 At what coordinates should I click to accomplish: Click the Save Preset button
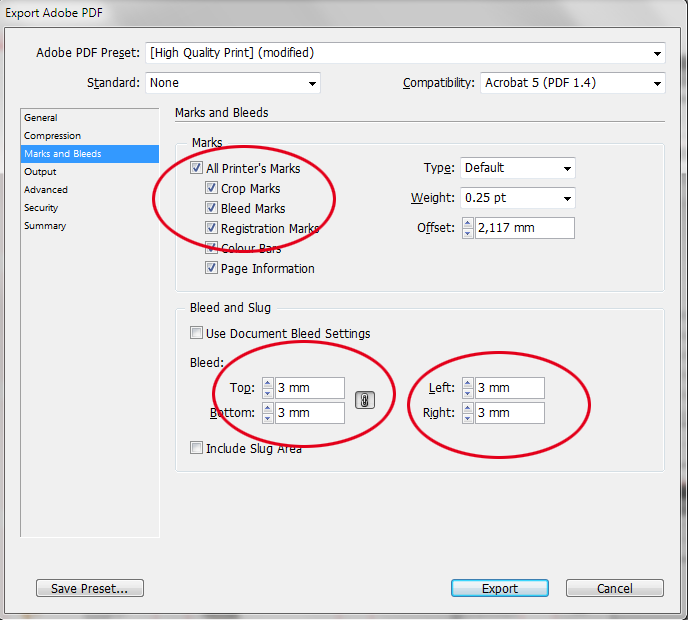coord(90,588)
